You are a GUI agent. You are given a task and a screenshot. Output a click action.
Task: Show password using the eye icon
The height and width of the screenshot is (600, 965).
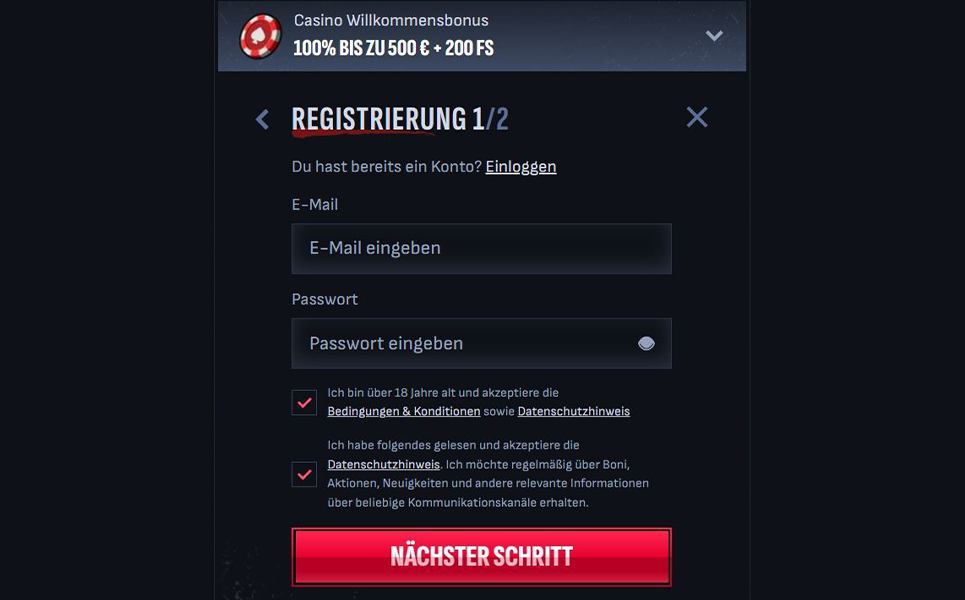(646, 344)
